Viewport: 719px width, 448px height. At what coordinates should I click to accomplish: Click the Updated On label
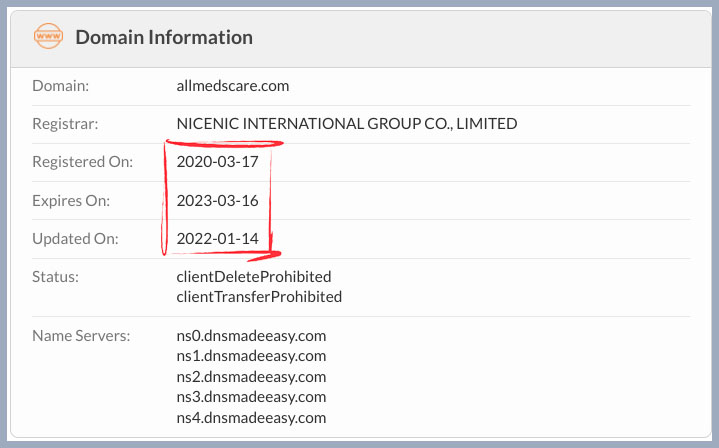[x=75, y=239]
